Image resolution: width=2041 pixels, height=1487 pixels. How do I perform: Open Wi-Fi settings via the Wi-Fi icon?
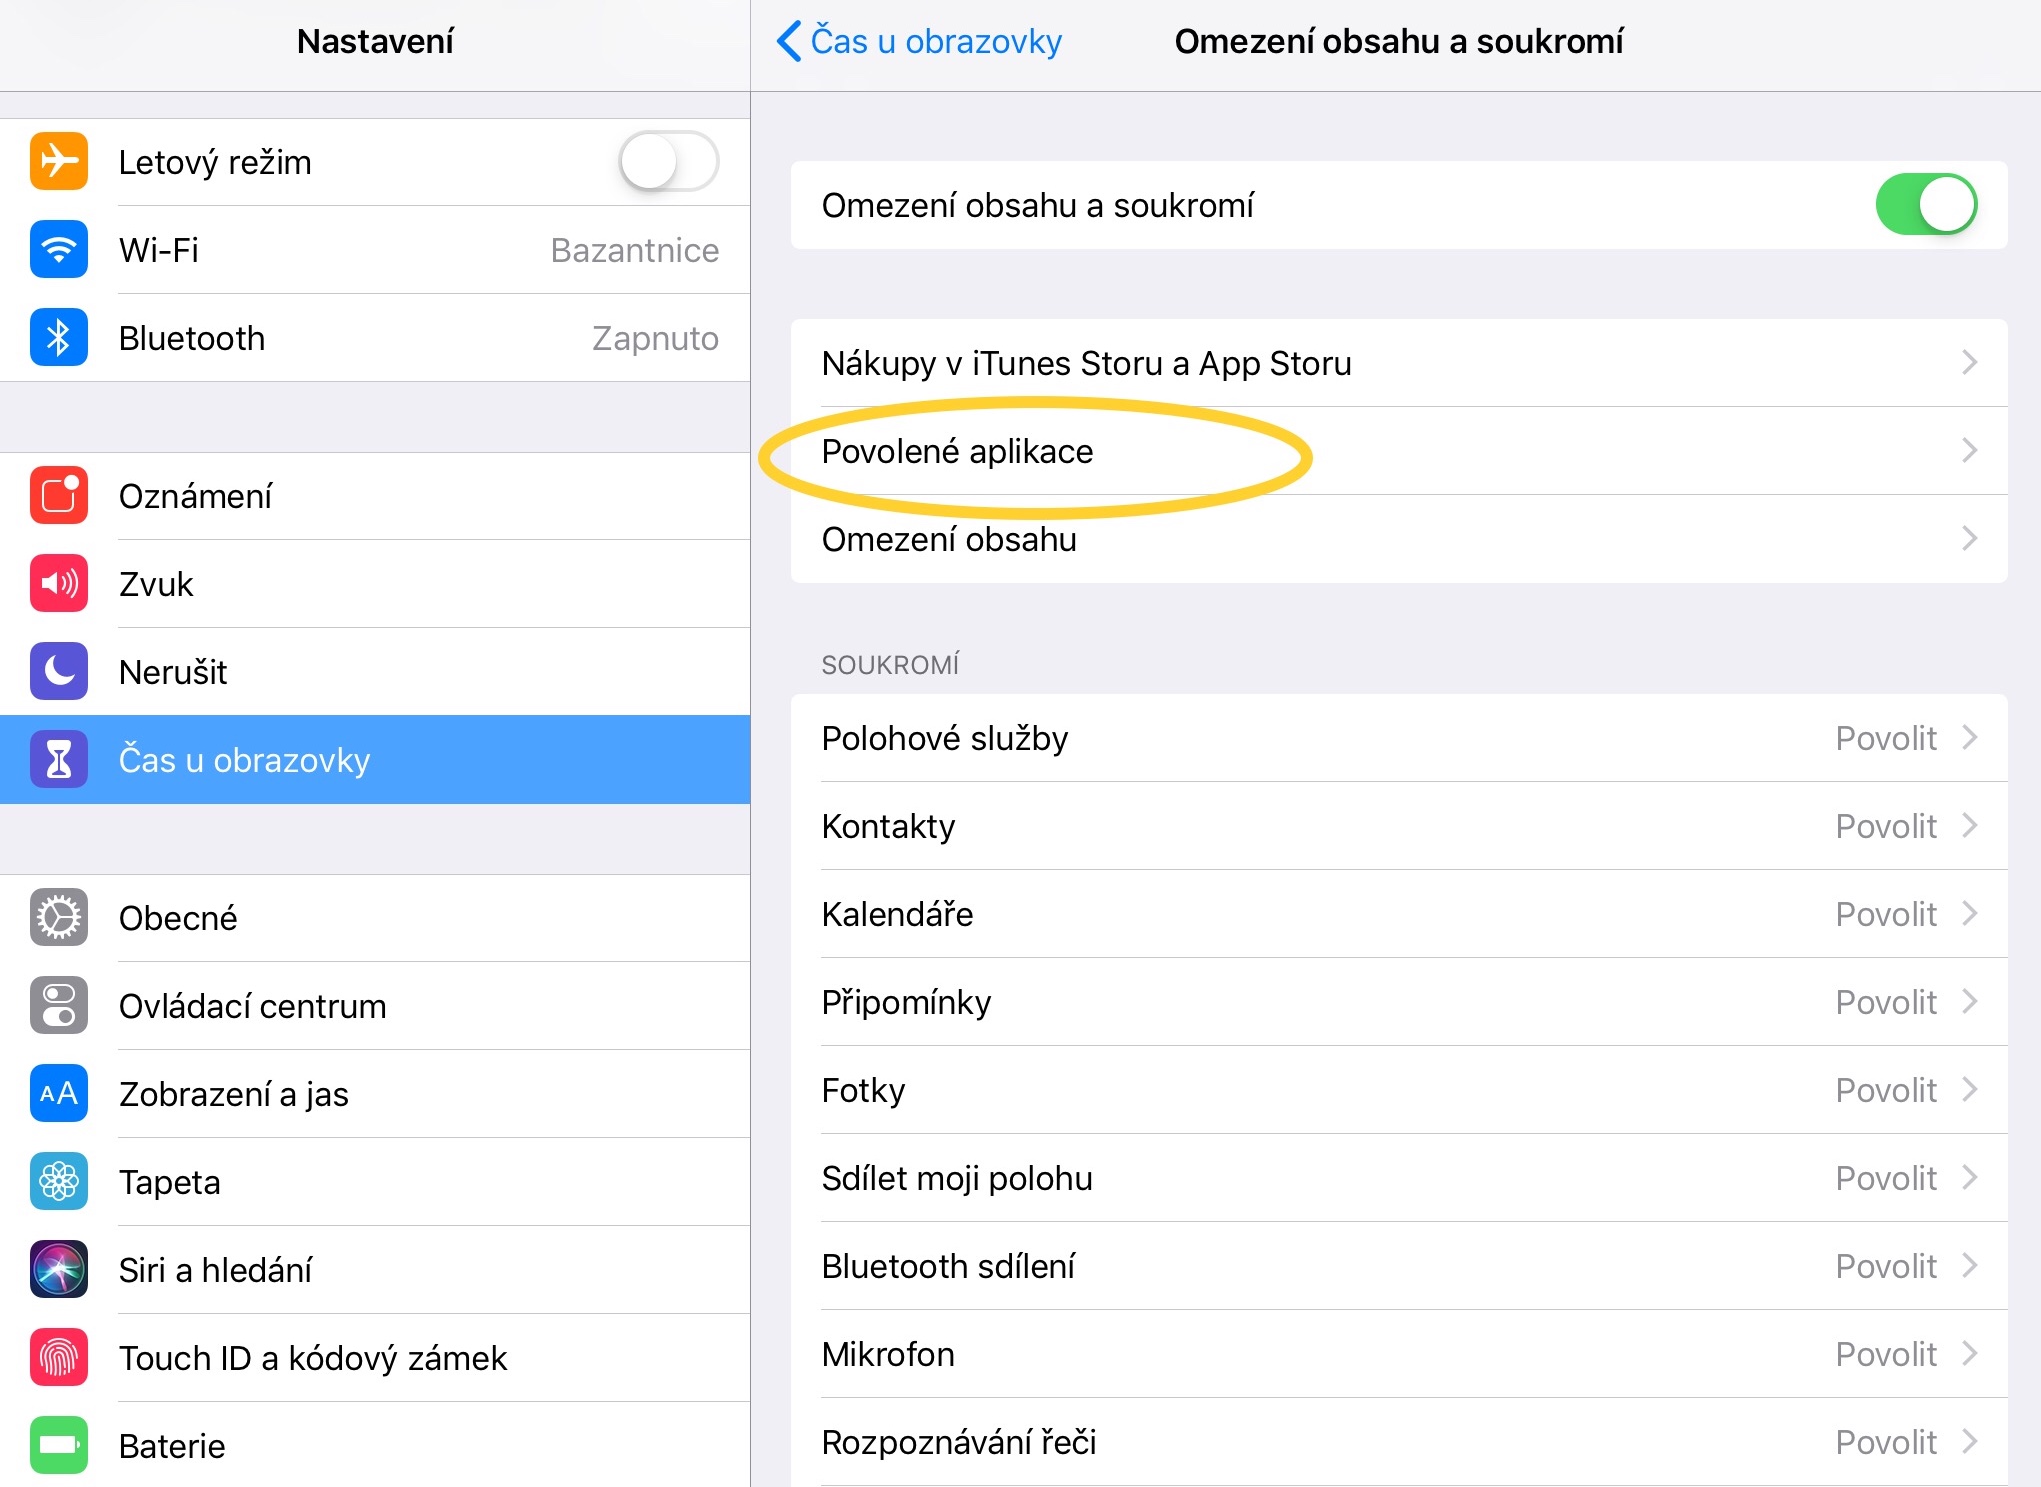[x=58, y=250]
